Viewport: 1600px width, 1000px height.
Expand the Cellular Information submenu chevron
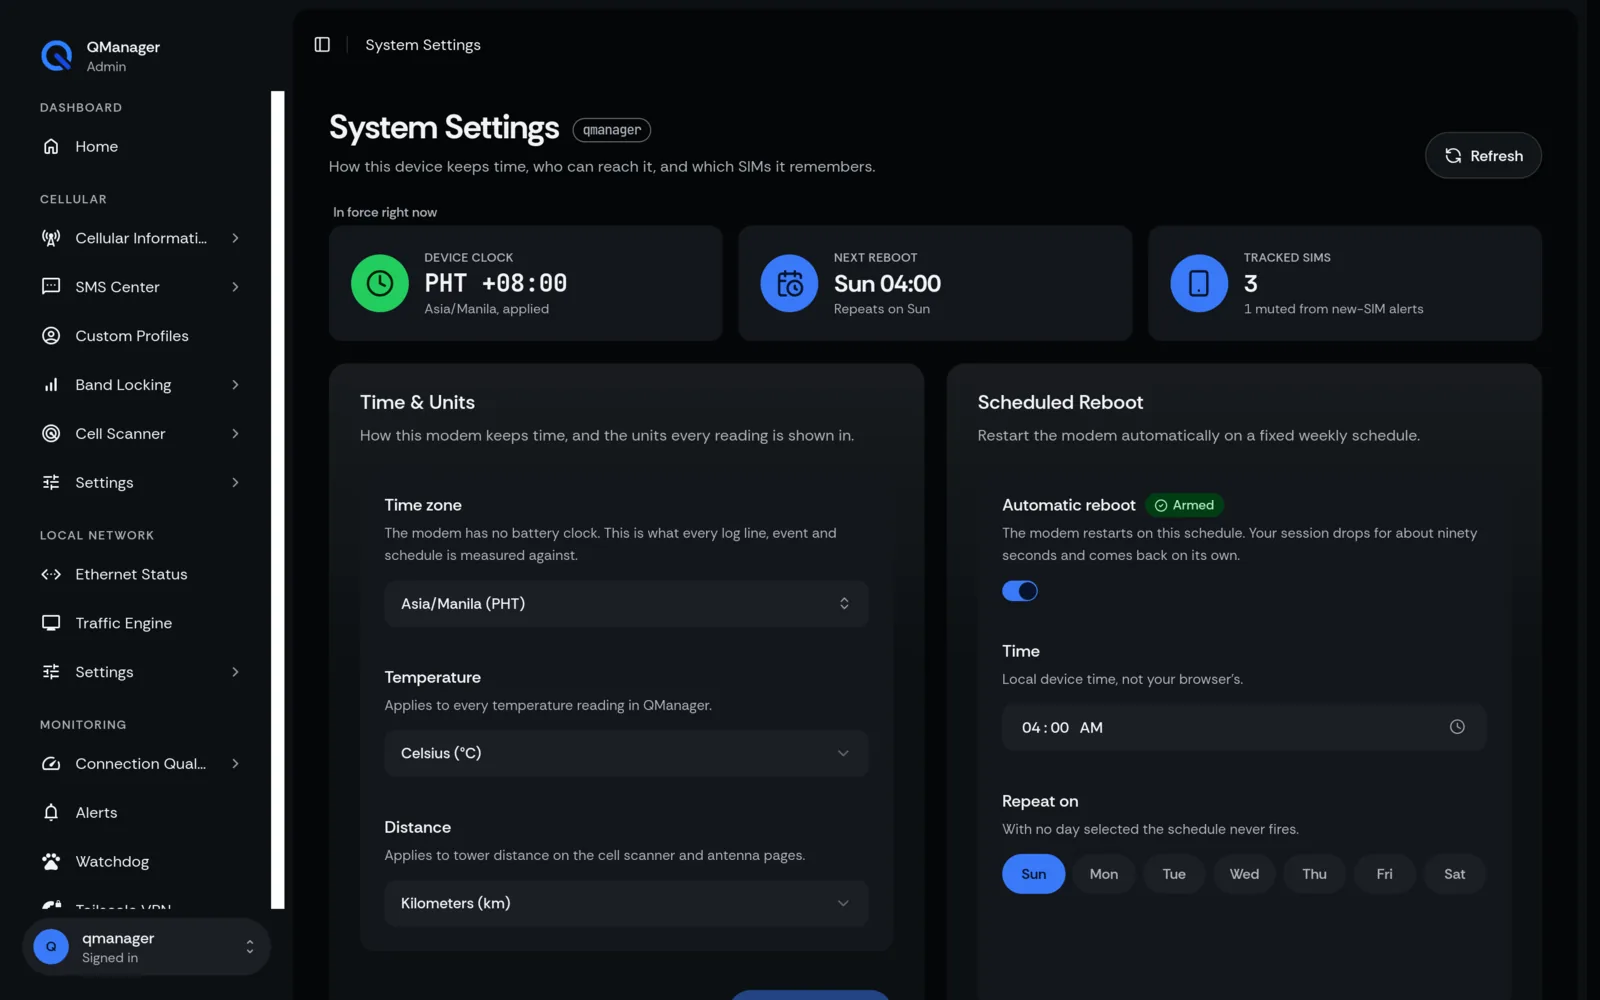[235, 238]
